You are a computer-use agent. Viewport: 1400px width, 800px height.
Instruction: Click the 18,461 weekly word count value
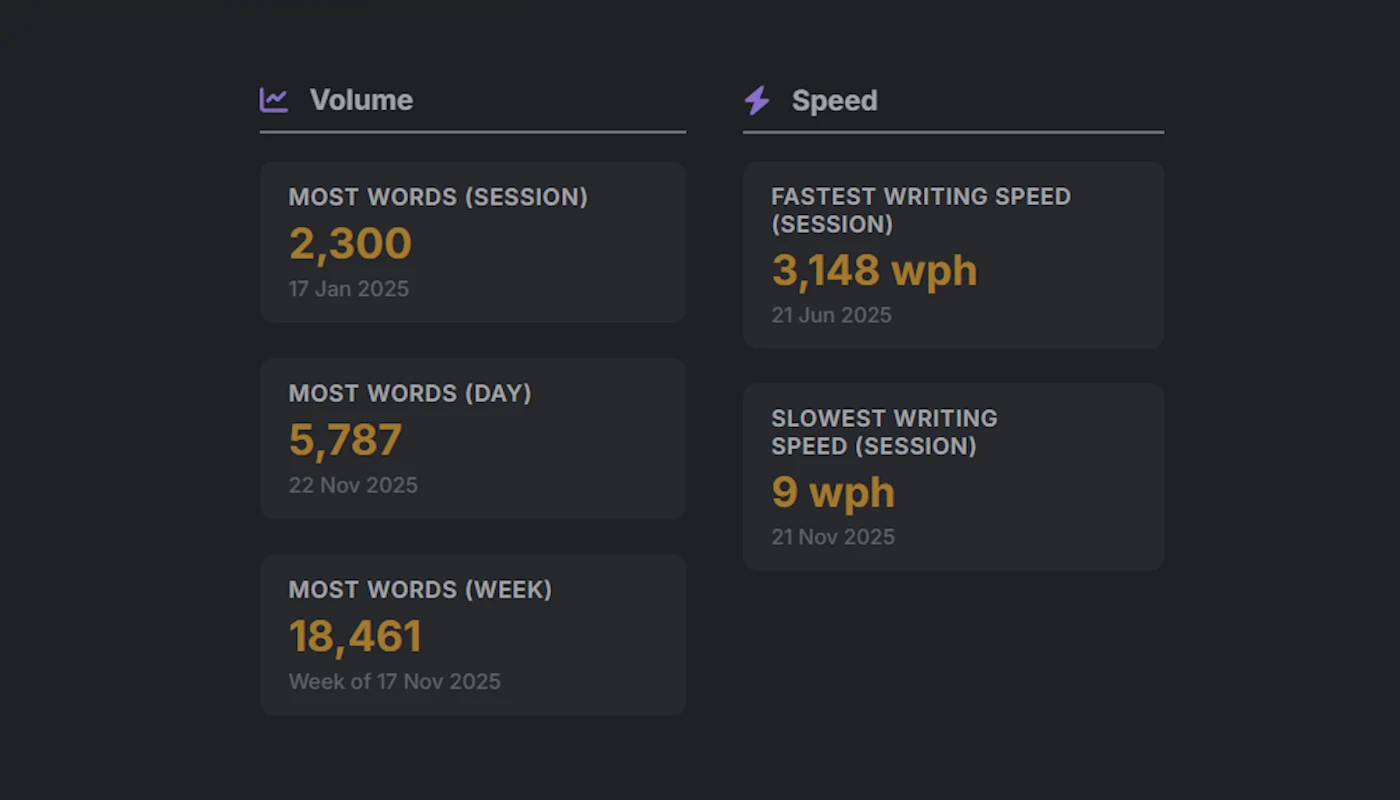[x=355, y=636]
